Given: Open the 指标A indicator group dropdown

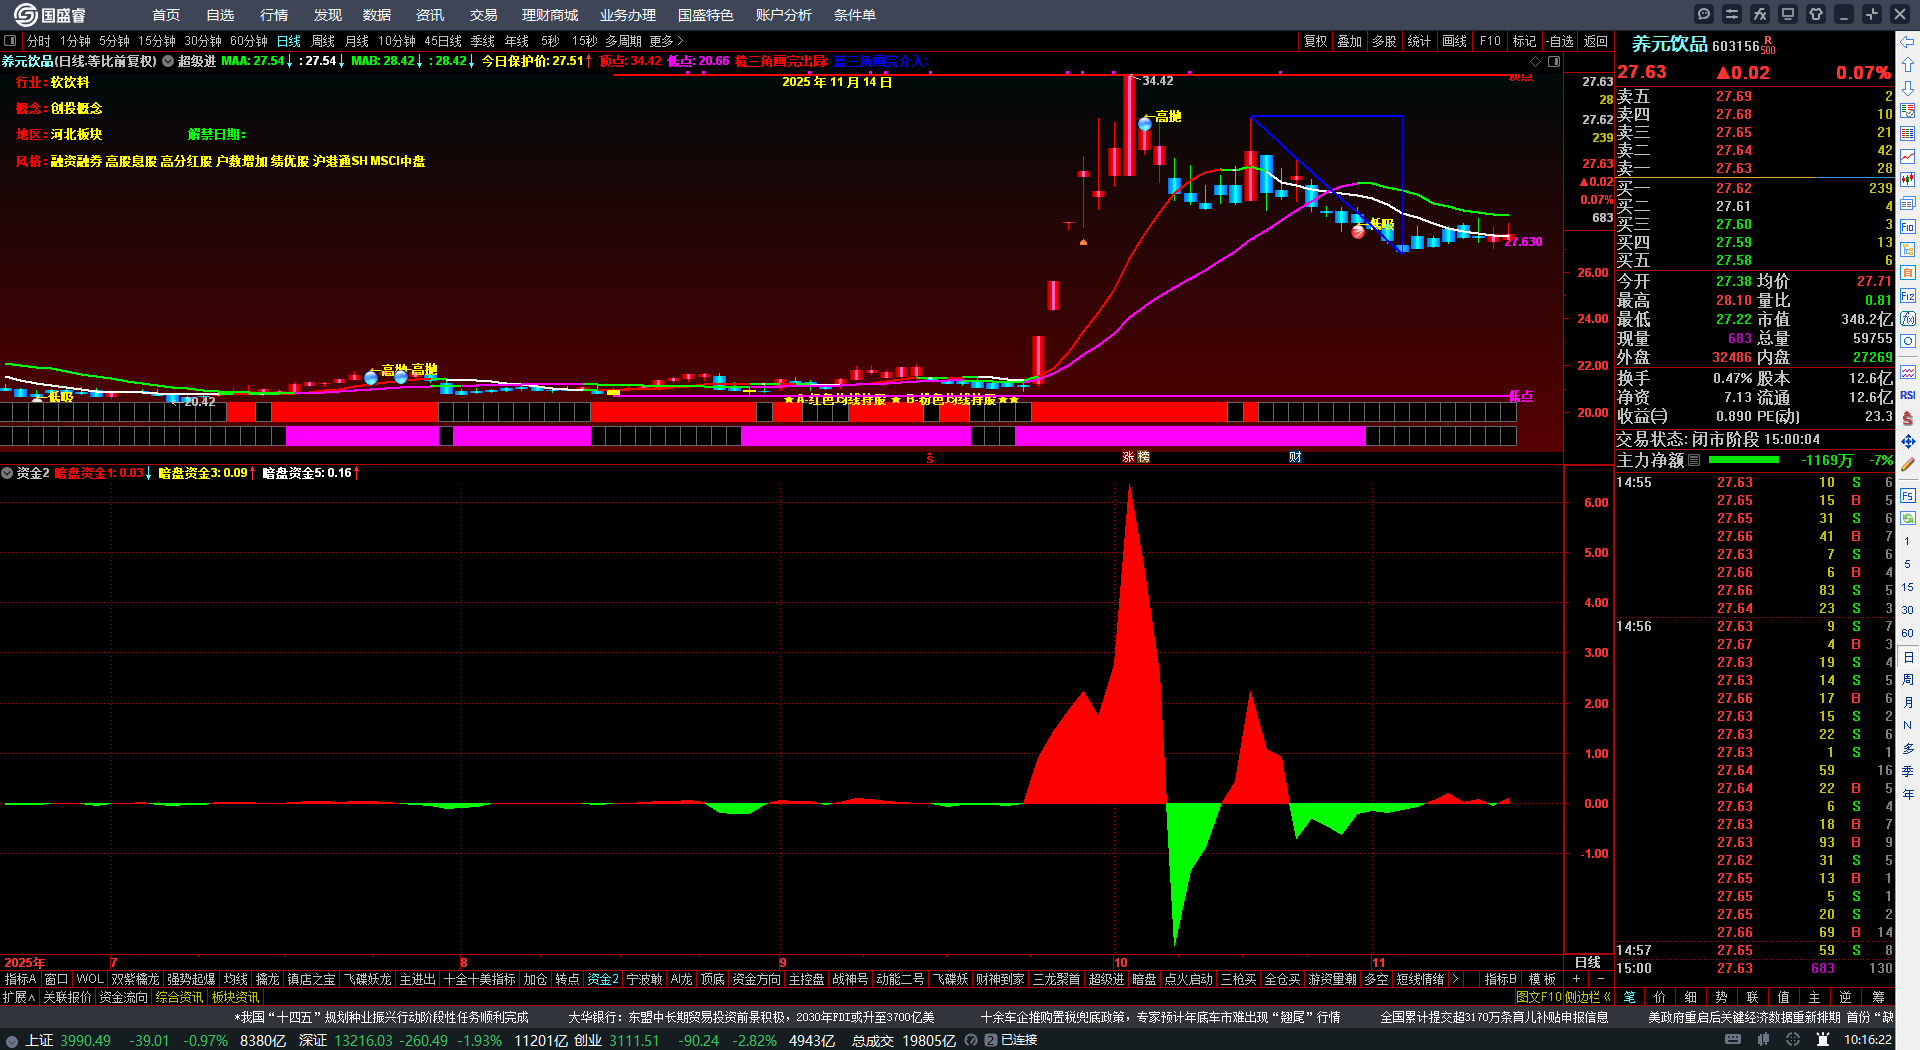Looking at the screenshot, I should [x=20, y=979].
